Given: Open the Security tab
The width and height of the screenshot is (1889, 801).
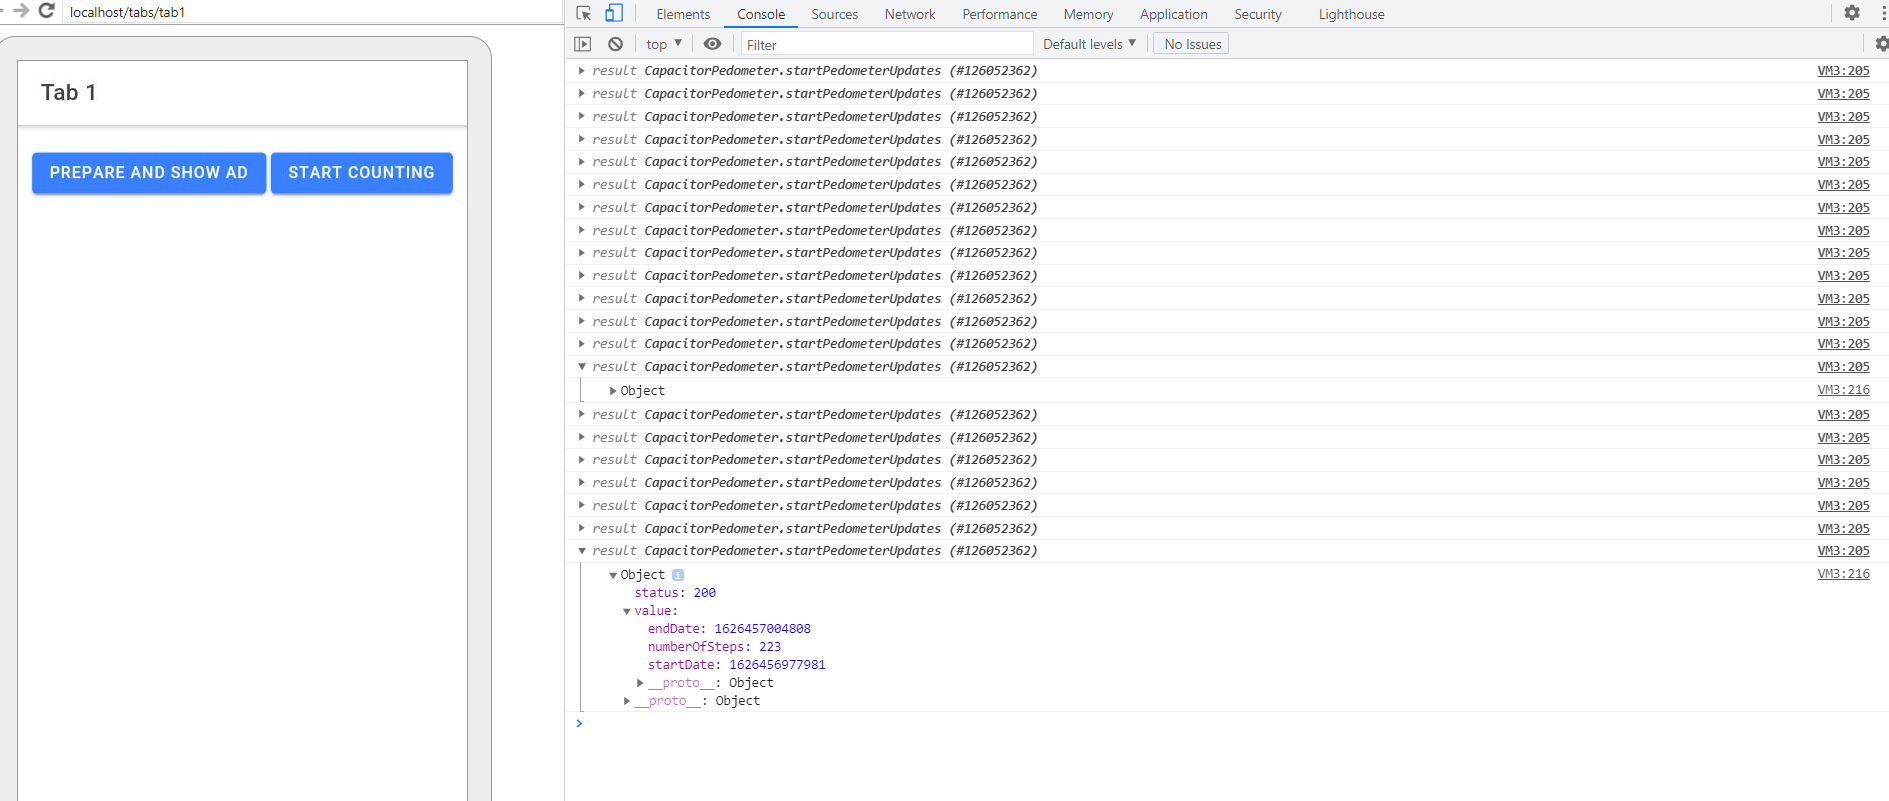Looking at the screenshot, I should click(x=1258, y=14).
